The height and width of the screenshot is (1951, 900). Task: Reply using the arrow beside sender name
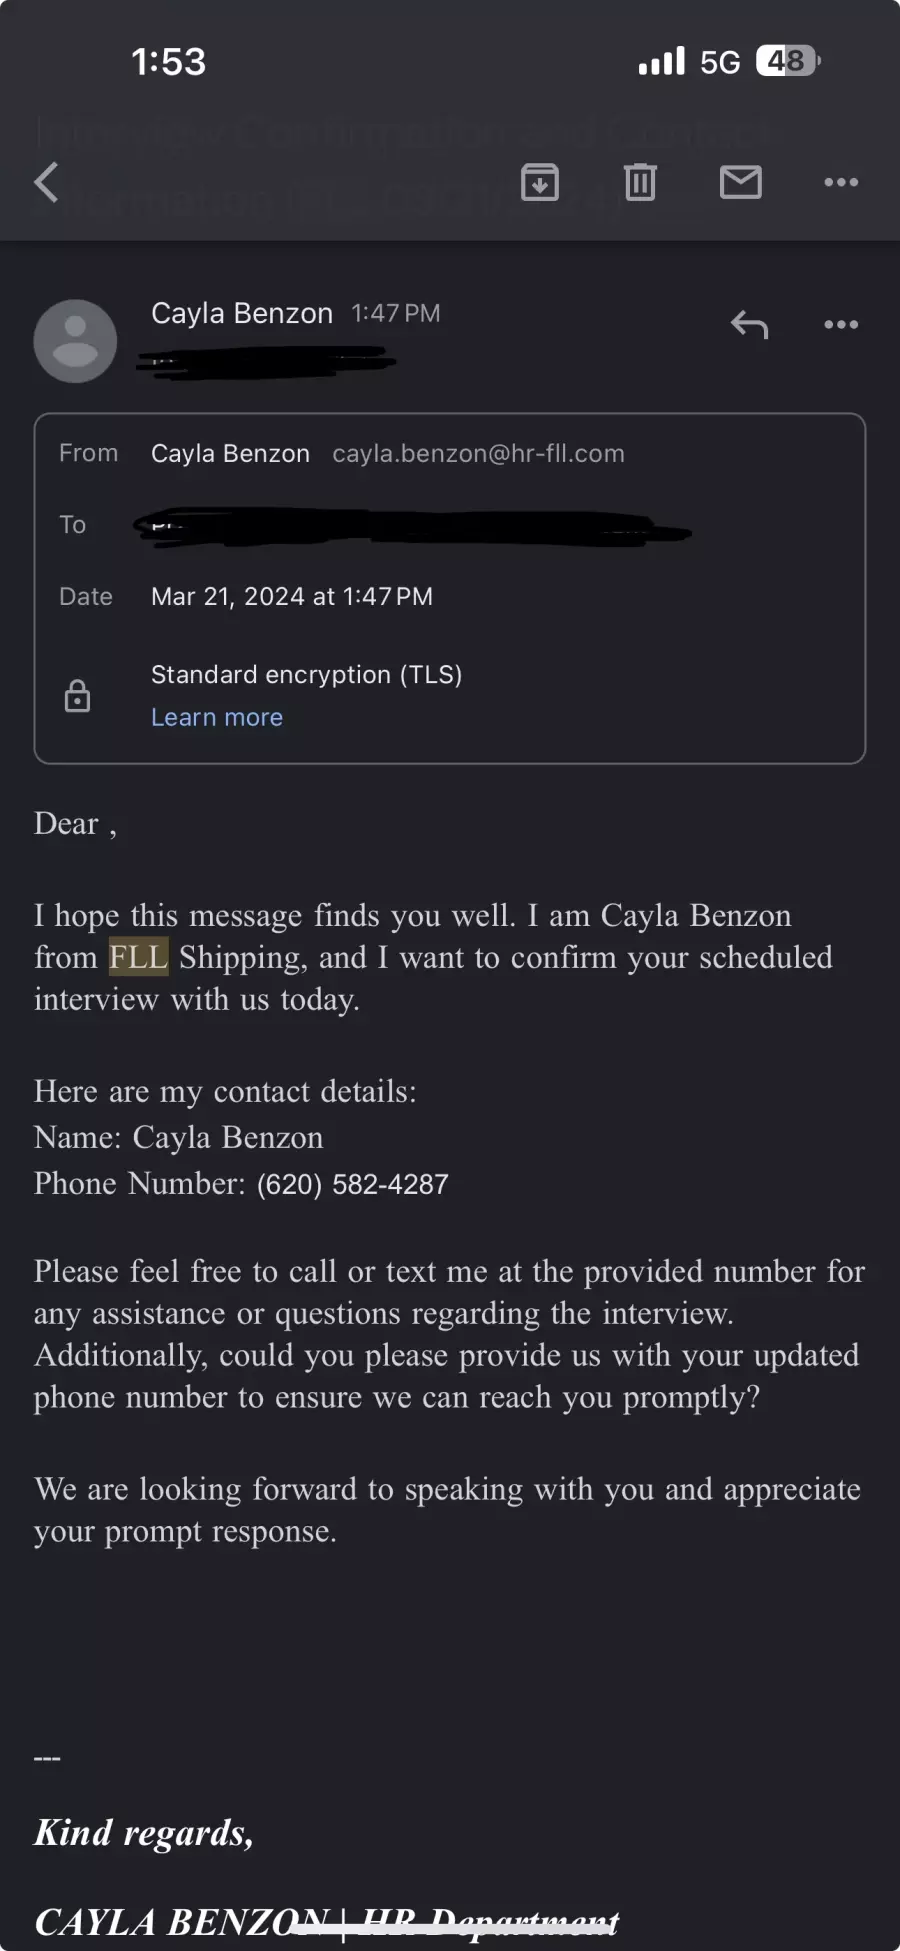pyautogui.click(x=749, y=324)
